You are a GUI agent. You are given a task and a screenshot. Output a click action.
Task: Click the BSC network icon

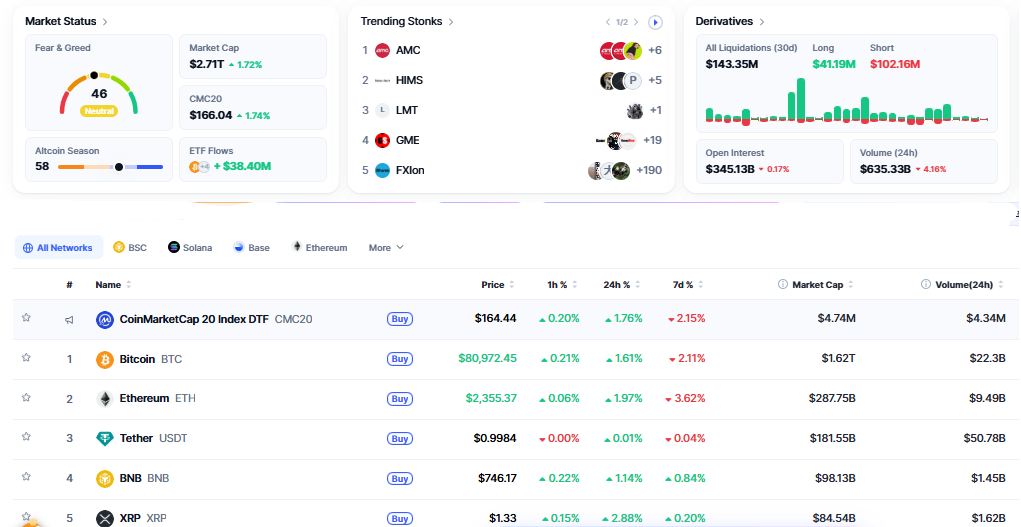point(119,247)
